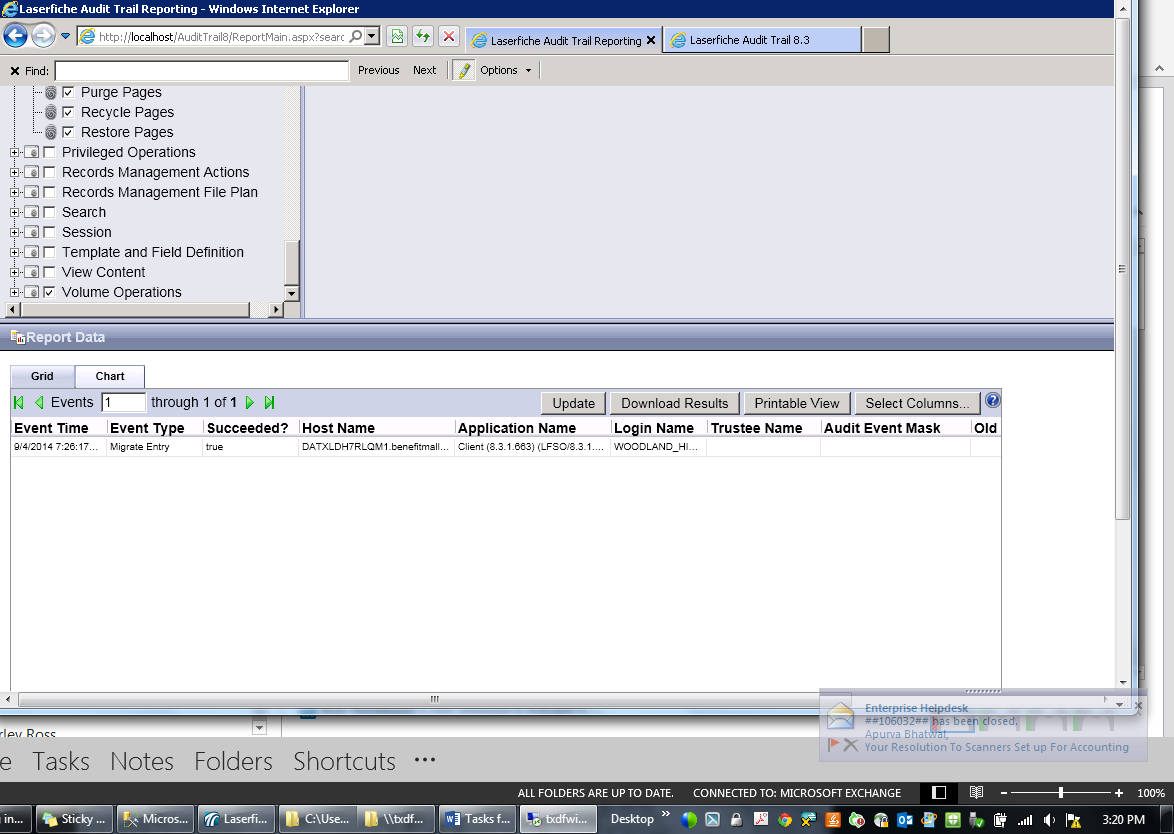Open the Find bar Options dropdown
This screenshot has width=1174, height=834.
tap(505, 70)
